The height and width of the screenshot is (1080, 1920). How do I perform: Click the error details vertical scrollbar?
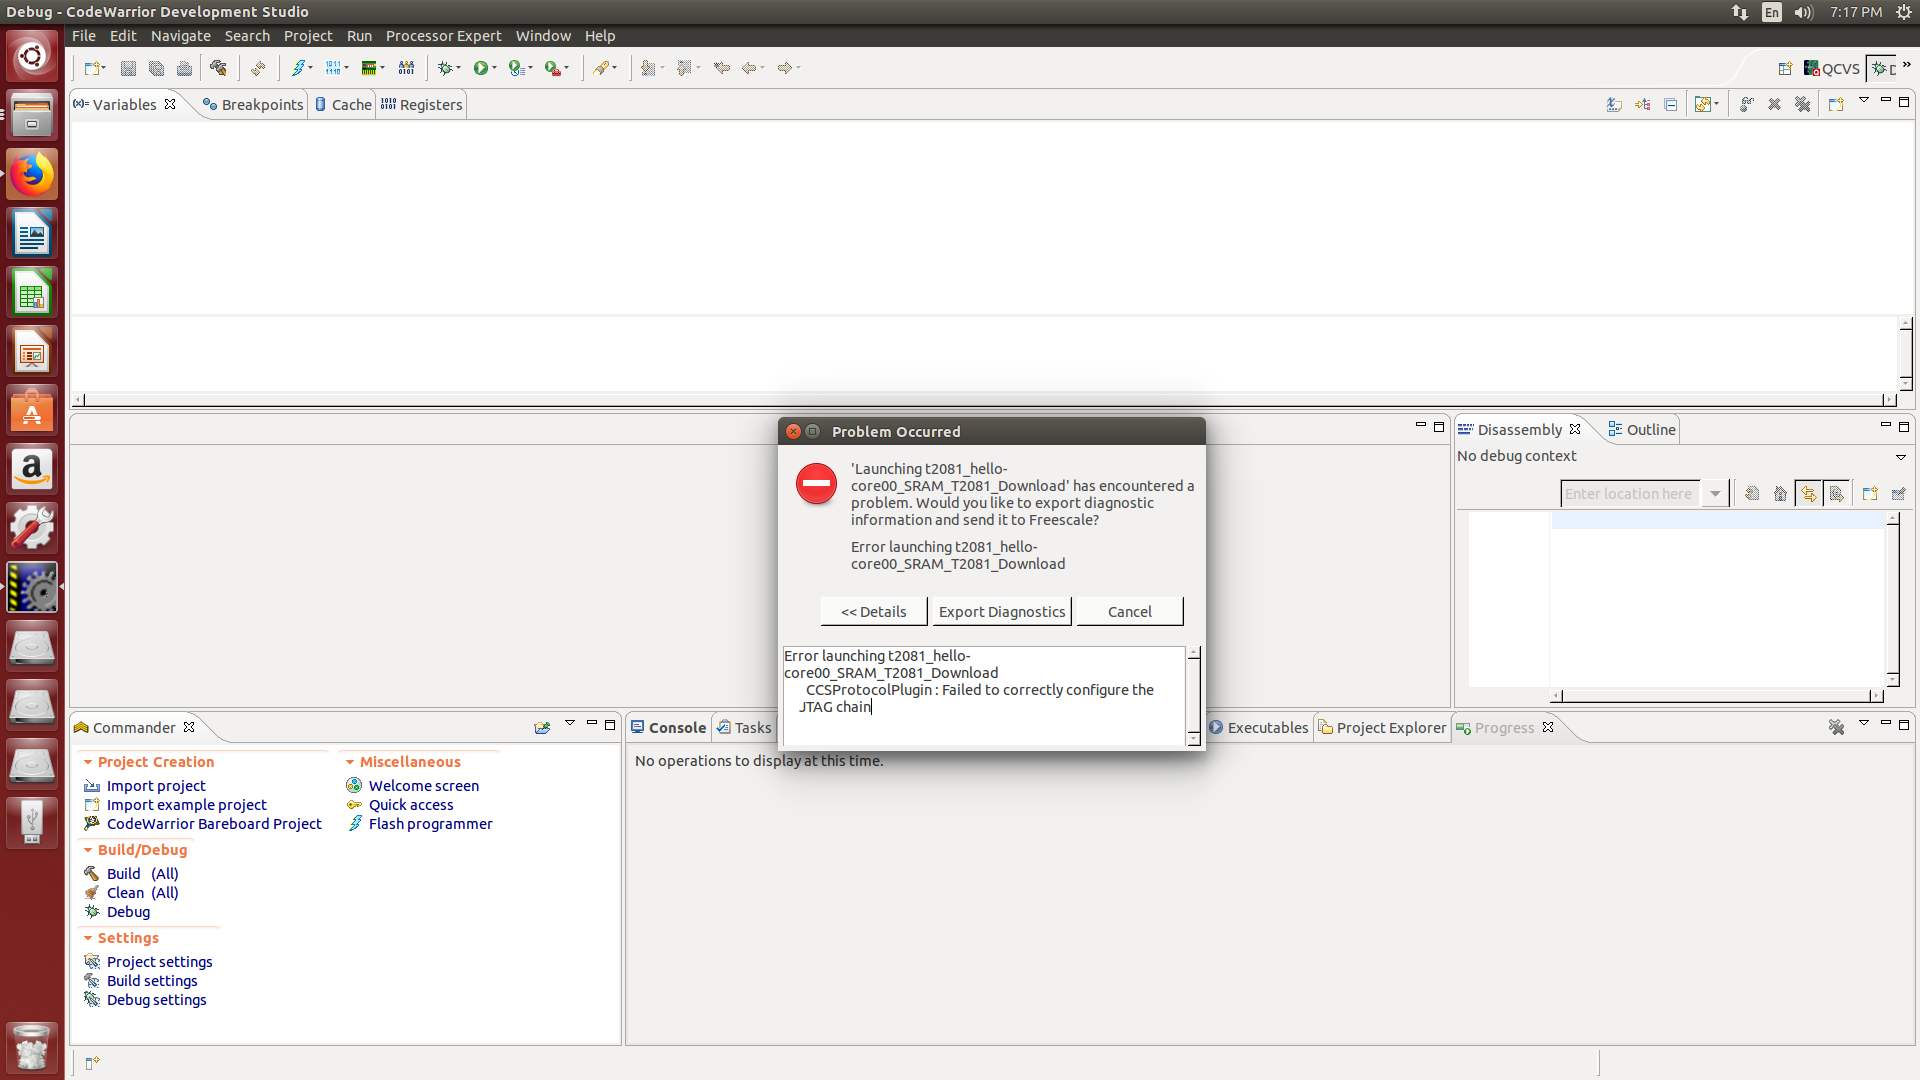1193,696
